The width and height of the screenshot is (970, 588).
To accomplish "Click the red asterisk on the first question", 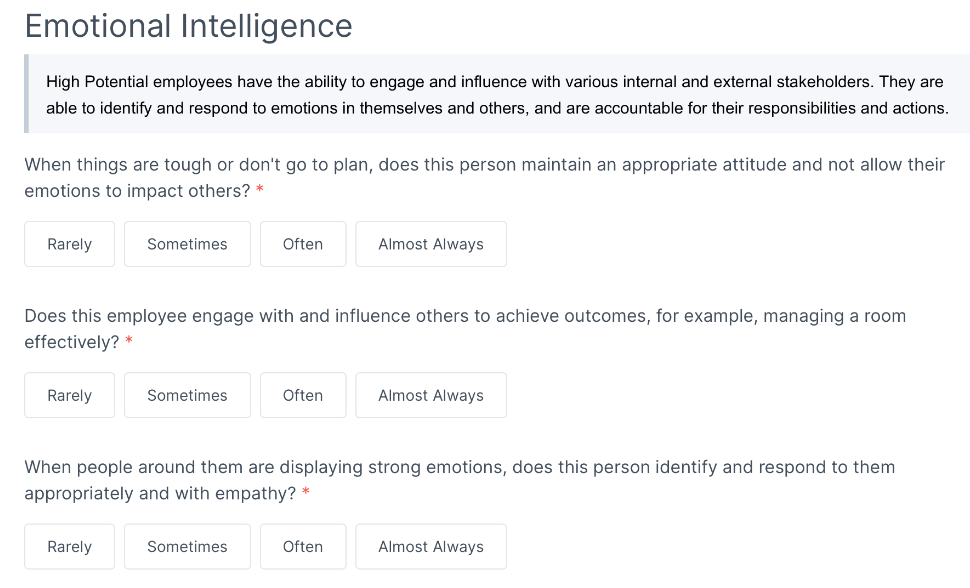I will [259, 190].
